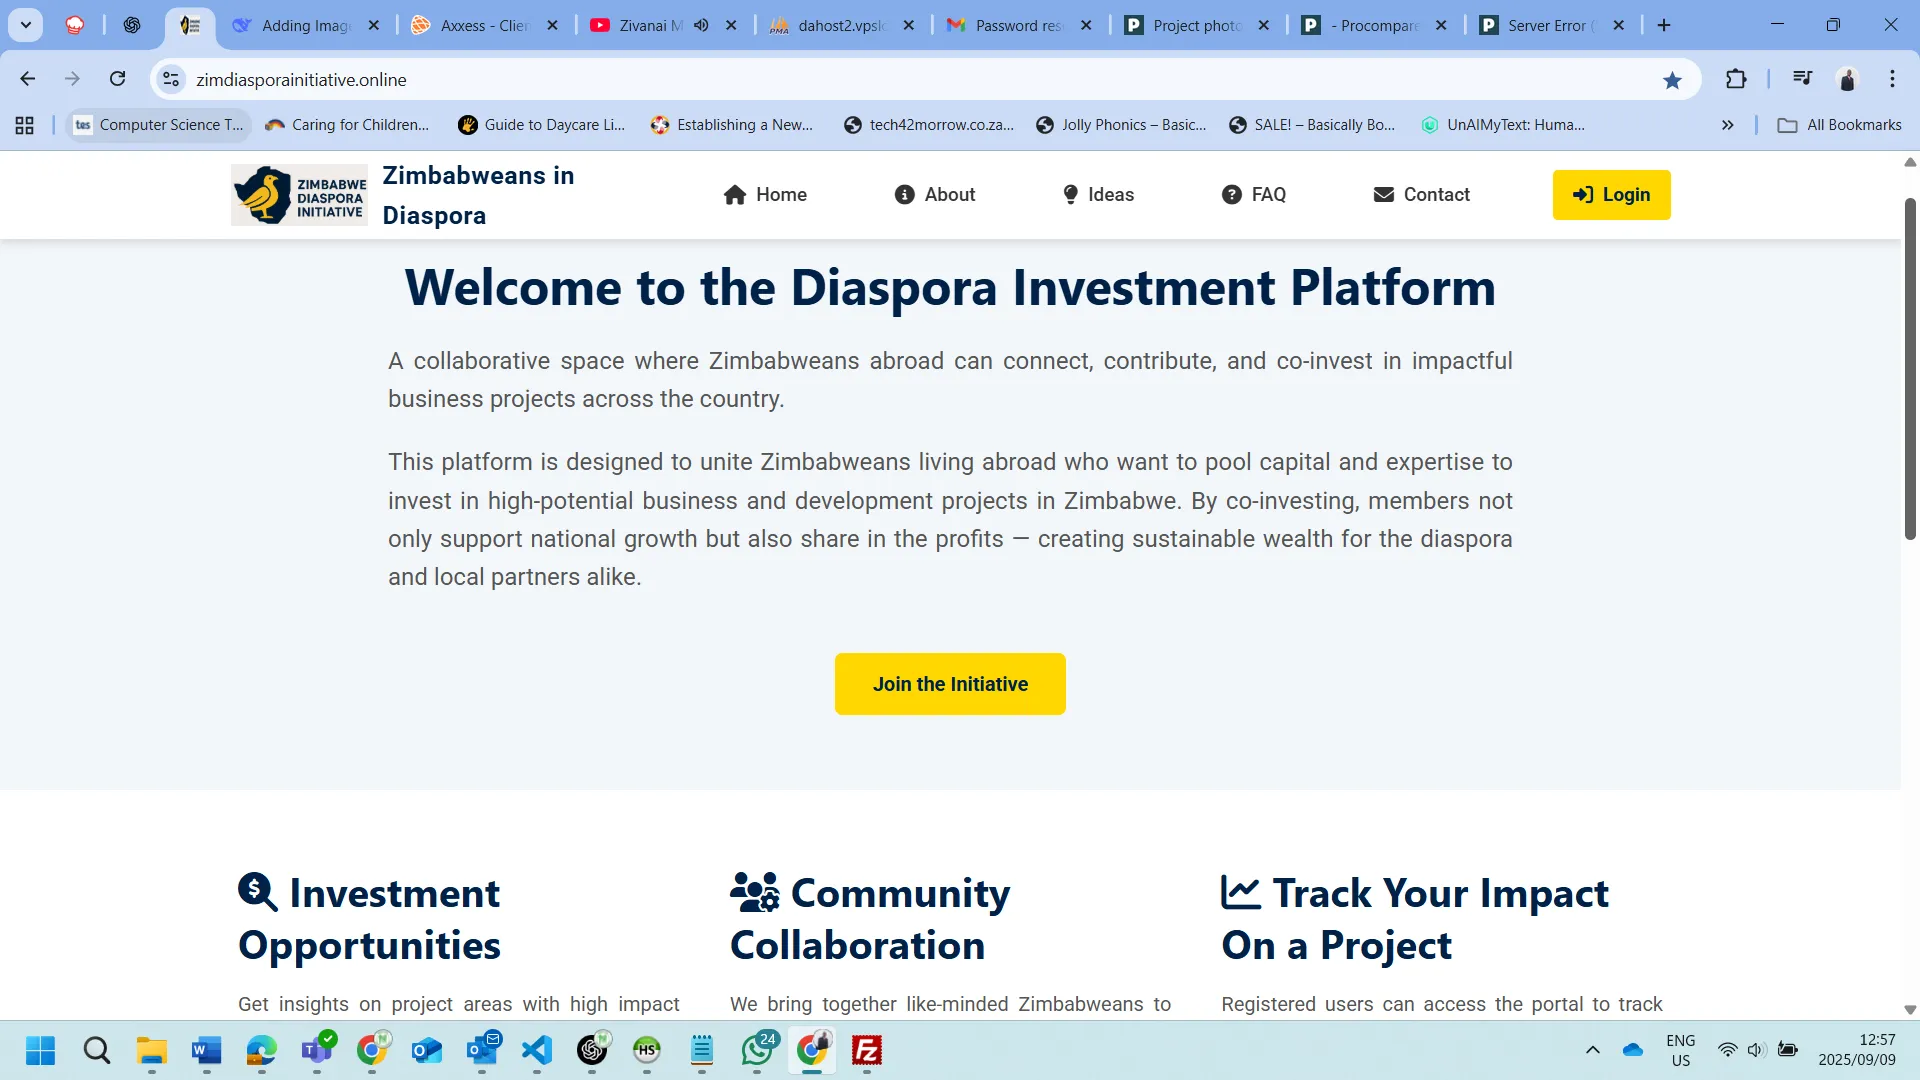1920x1080 pixels.
Task: View site information icon in address bar
Action: [171, 79]
